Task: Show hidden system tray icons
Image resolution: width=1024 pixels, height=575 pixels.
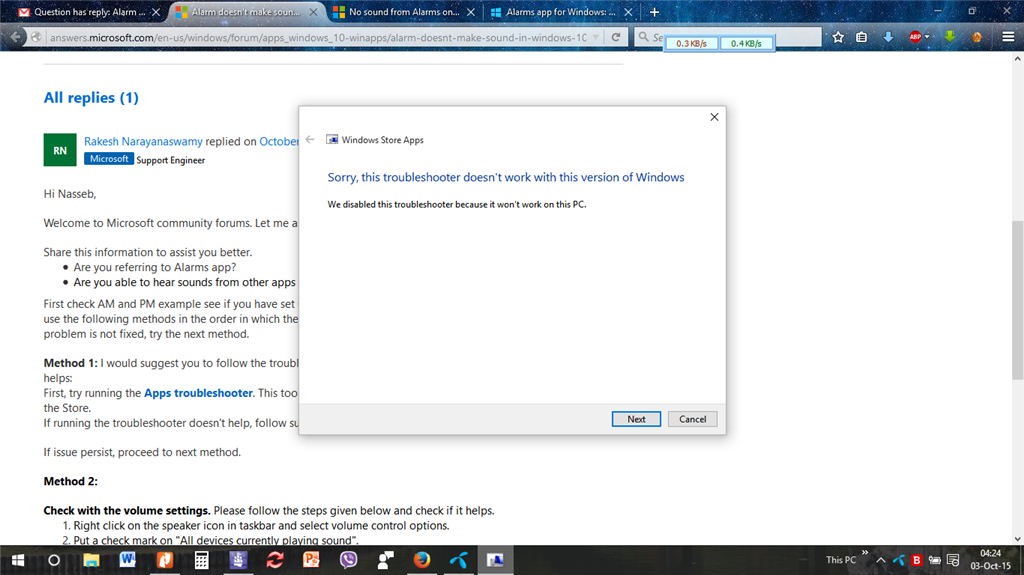Action: pyautogui.click(x=880, y=560)
